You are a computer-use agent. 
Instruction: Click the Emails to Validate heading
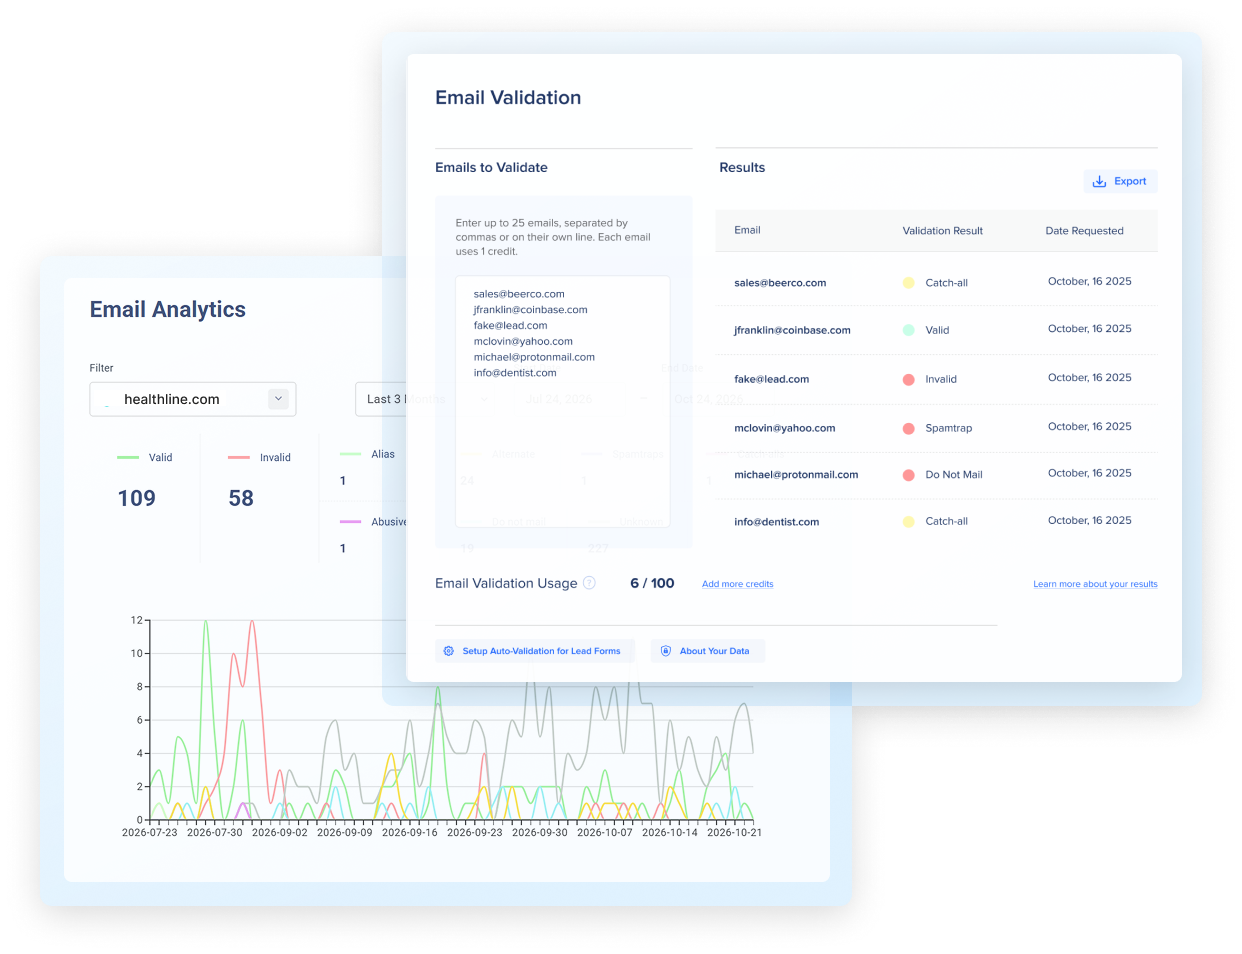point(491,168)
